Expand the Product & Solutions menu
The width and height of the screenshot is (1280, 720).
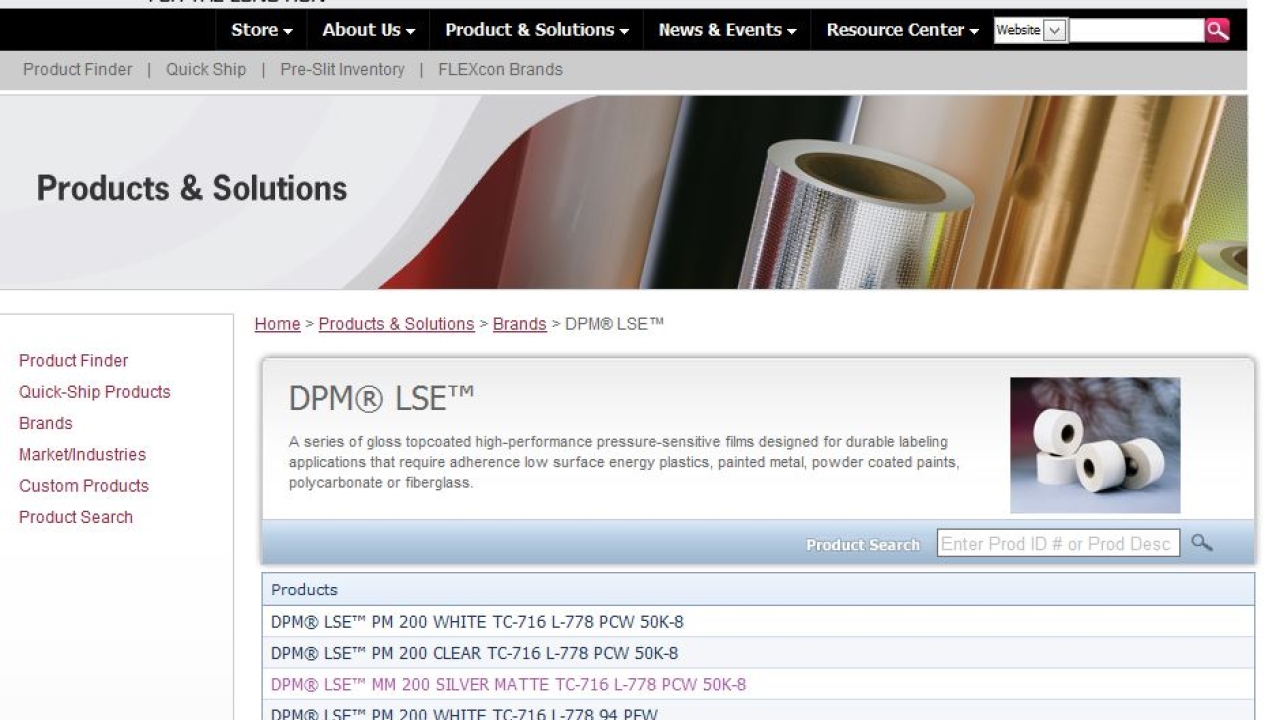(537, 30)
